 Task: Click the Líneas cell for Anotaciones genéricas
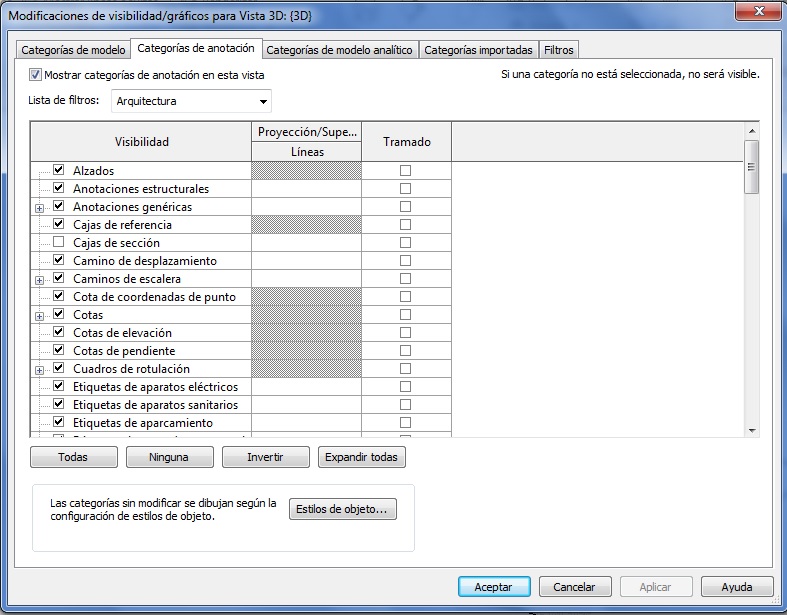click(x=305, y=207)
